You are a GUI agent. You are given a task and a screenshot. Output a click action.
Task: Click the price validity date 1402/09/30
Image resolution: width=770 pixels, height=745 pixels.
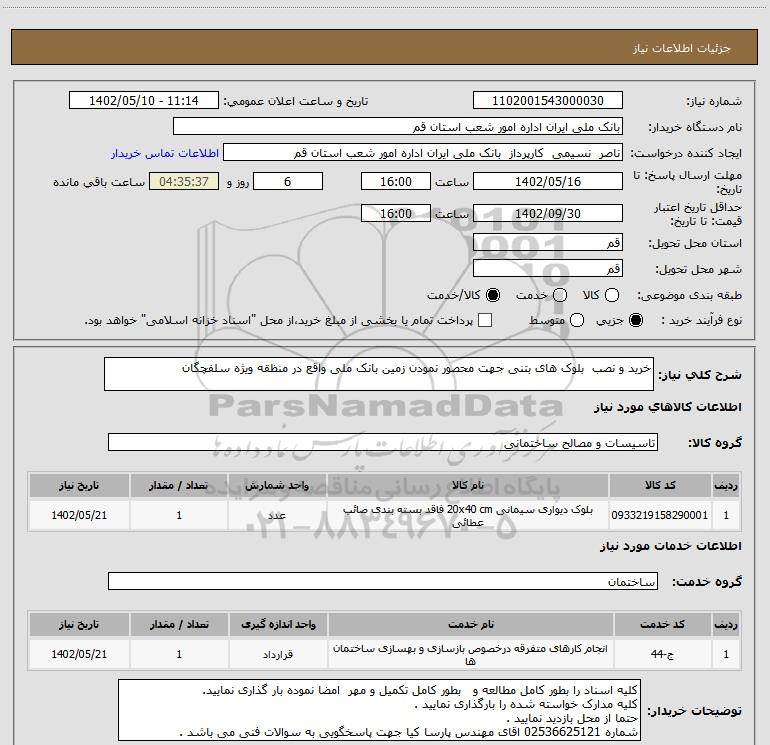coord(548,213)
